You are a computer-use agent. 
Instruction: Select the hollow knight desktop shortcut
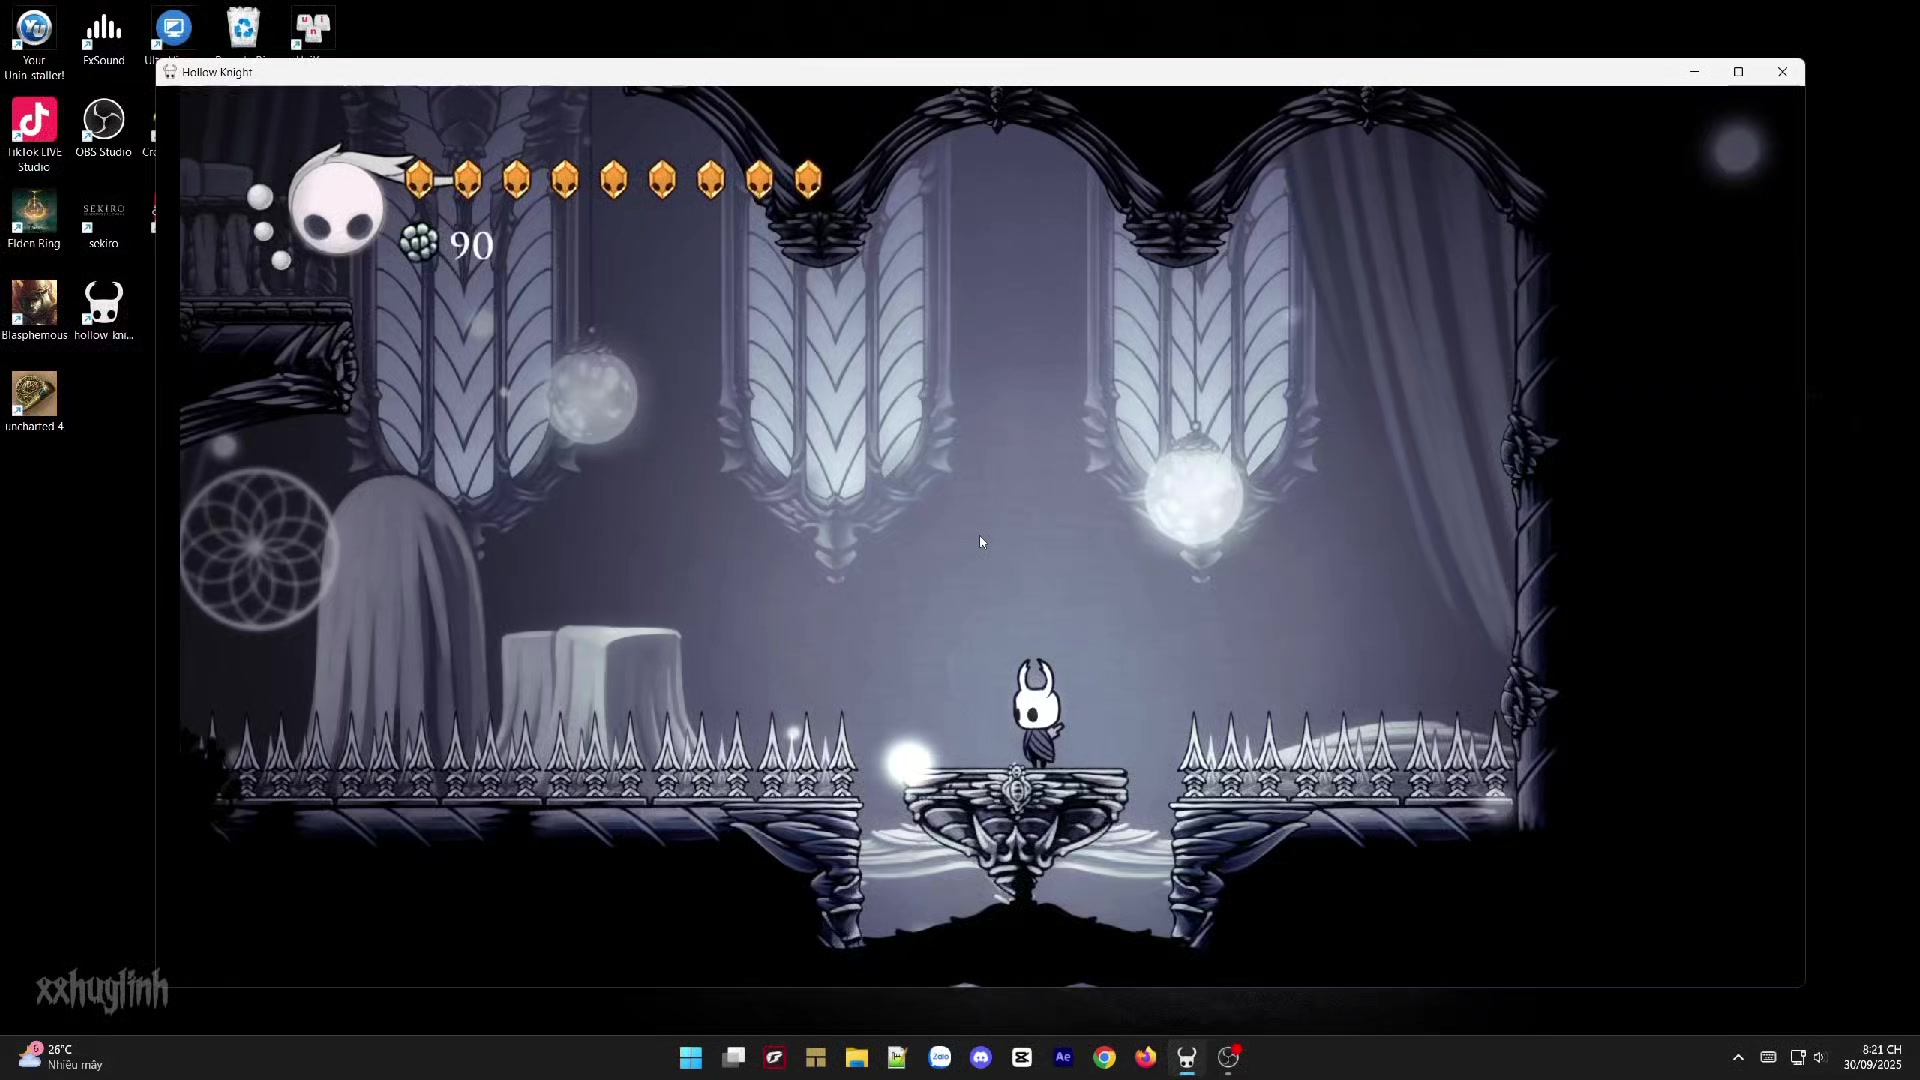[x=103, y=311]
